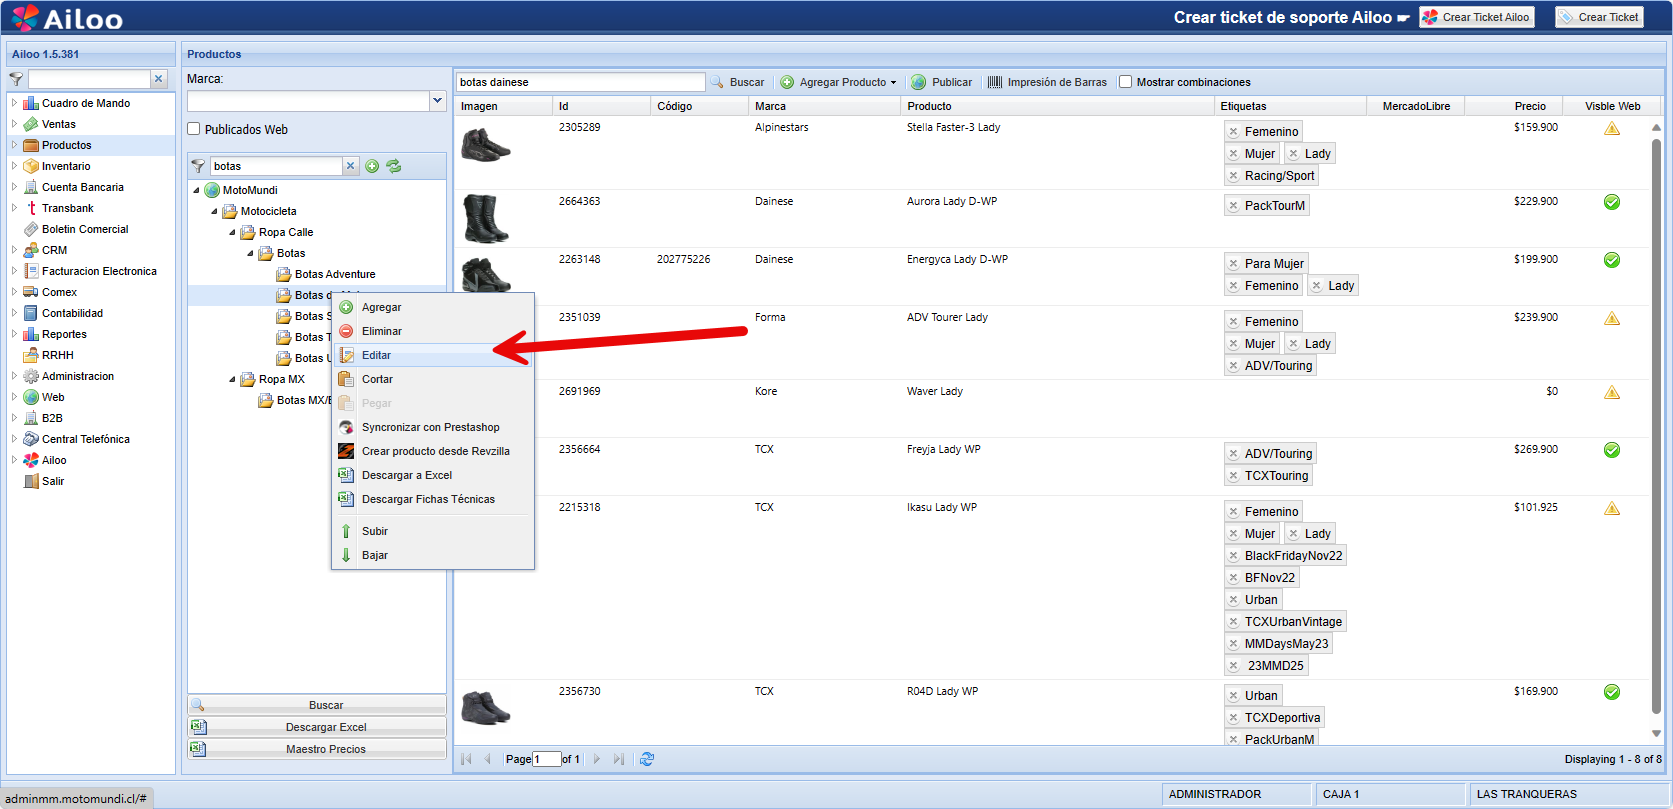Click the Reportes chart icon
Image resolution: width=1673 pixels, height=809 pixels.
tap(31, 334)
